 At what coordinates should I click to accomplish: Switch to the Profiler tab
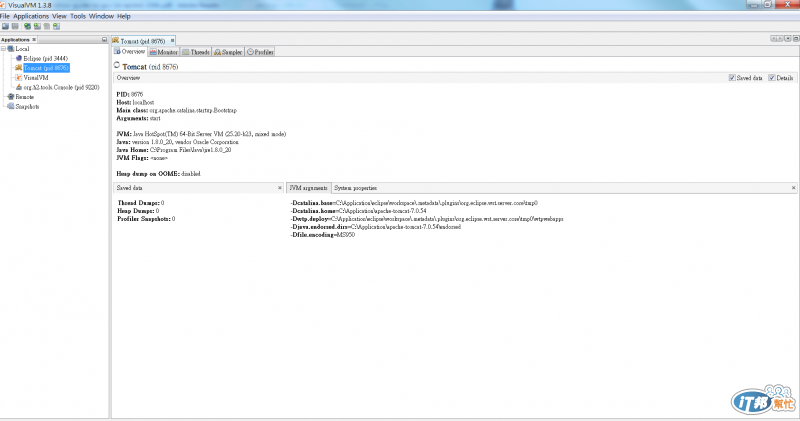260,52
